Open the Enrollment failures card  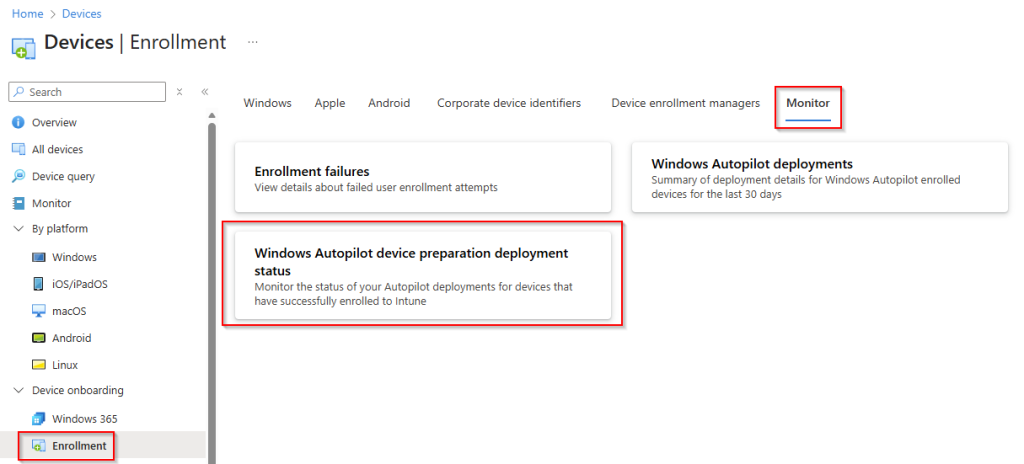(x=422, y=177)
